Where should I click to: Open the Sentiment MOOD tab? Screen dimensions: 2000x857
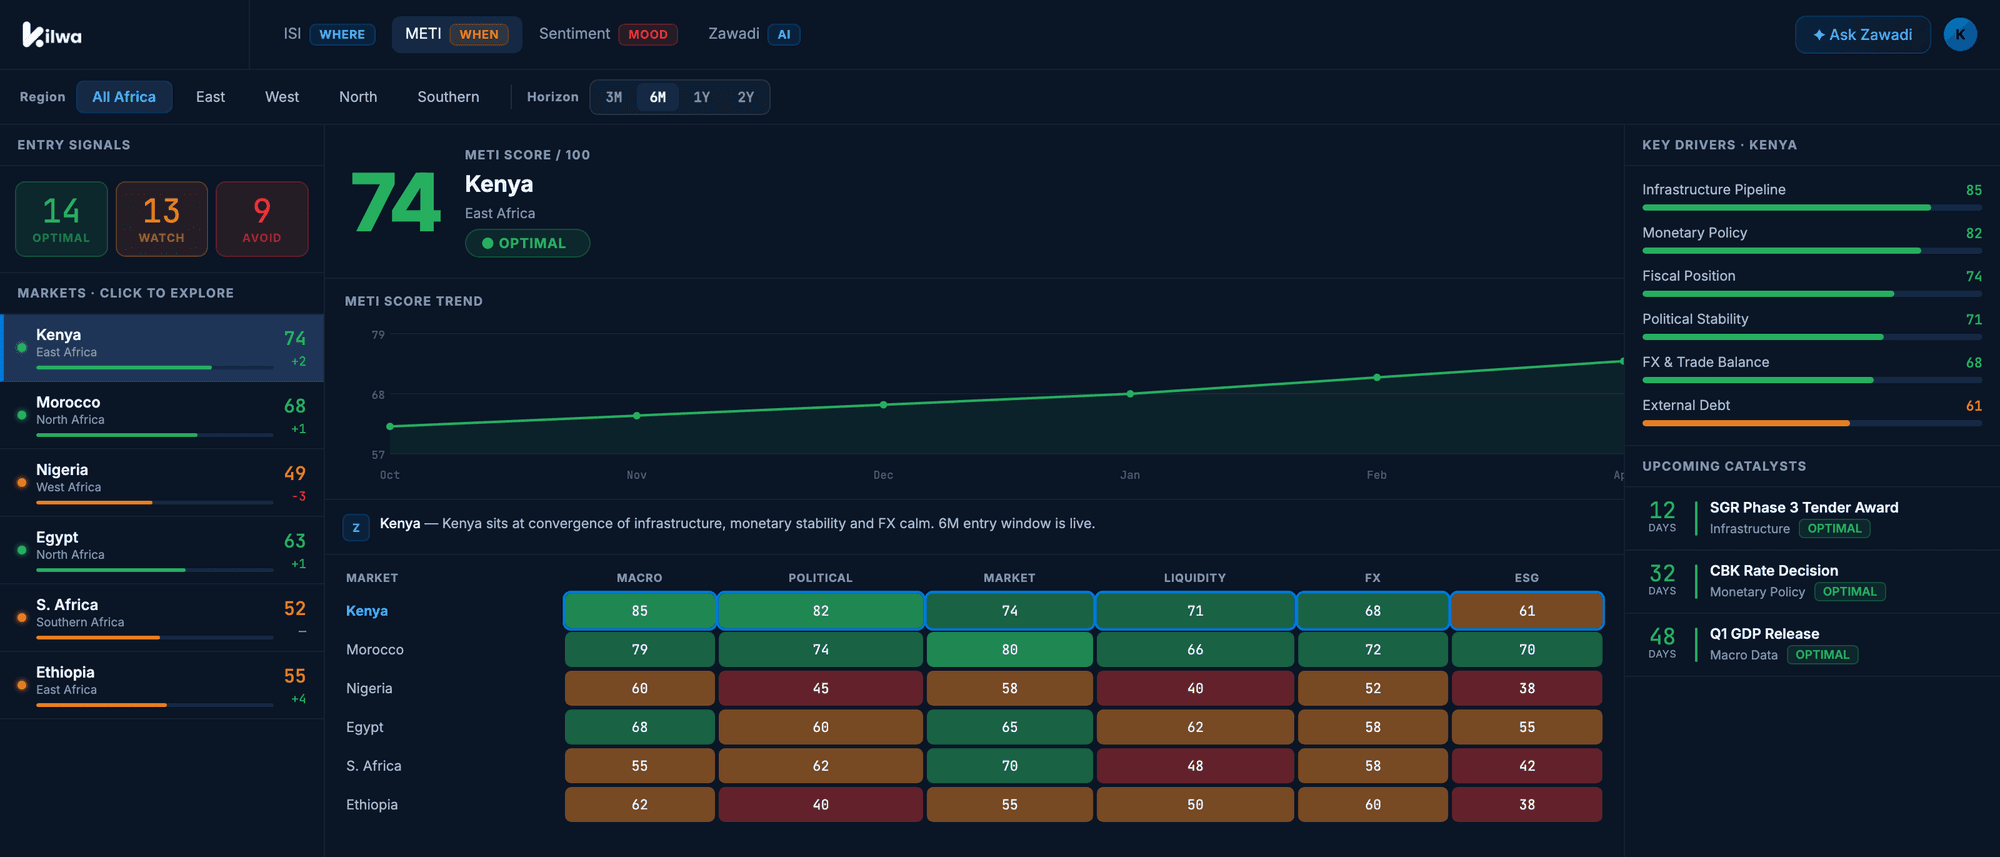pyautogui.click(x=608, y=34)
